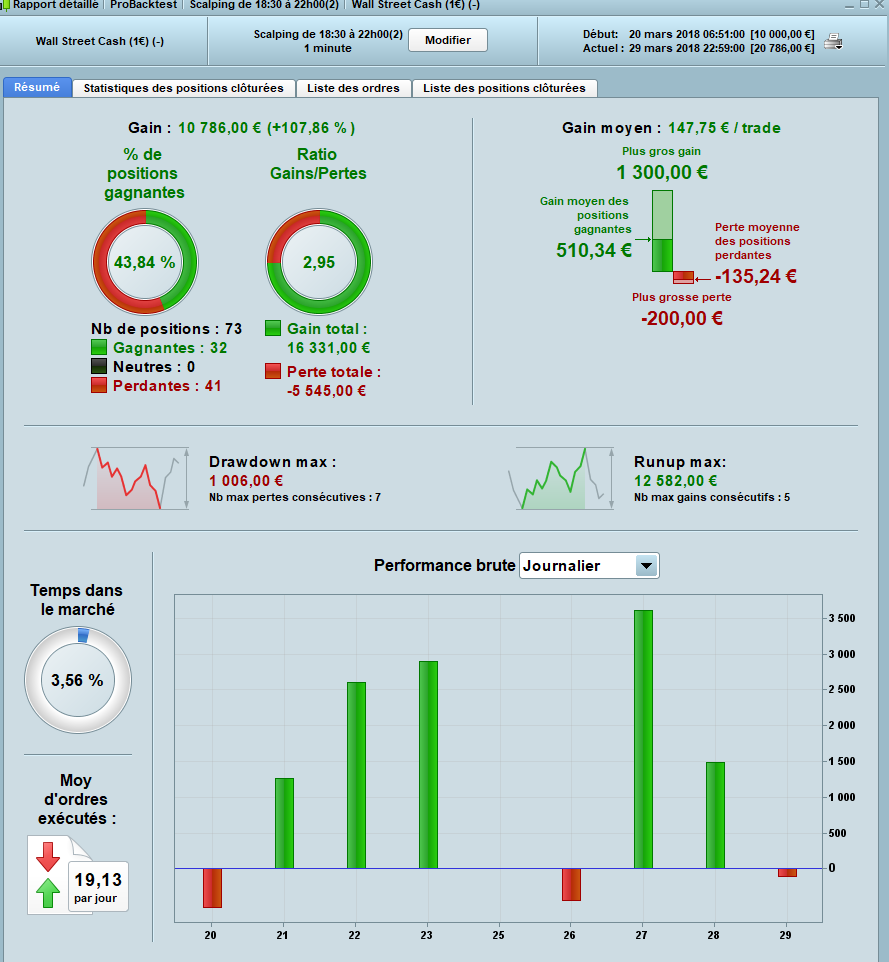Click the Temps dans le marché gauge
This screenshot has width=889, height=962.
pyautogui.click(x=78, y=680)
